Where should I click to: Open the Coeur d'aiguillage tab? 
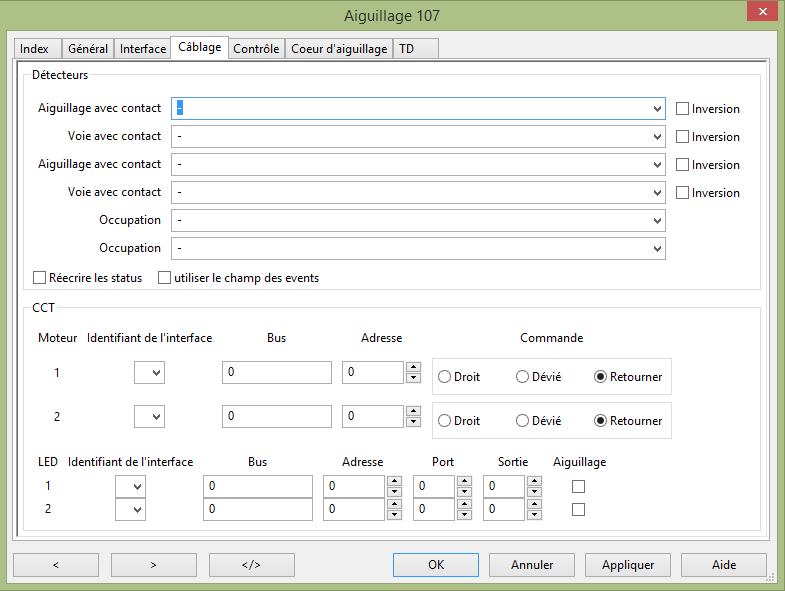pos(339,49)
